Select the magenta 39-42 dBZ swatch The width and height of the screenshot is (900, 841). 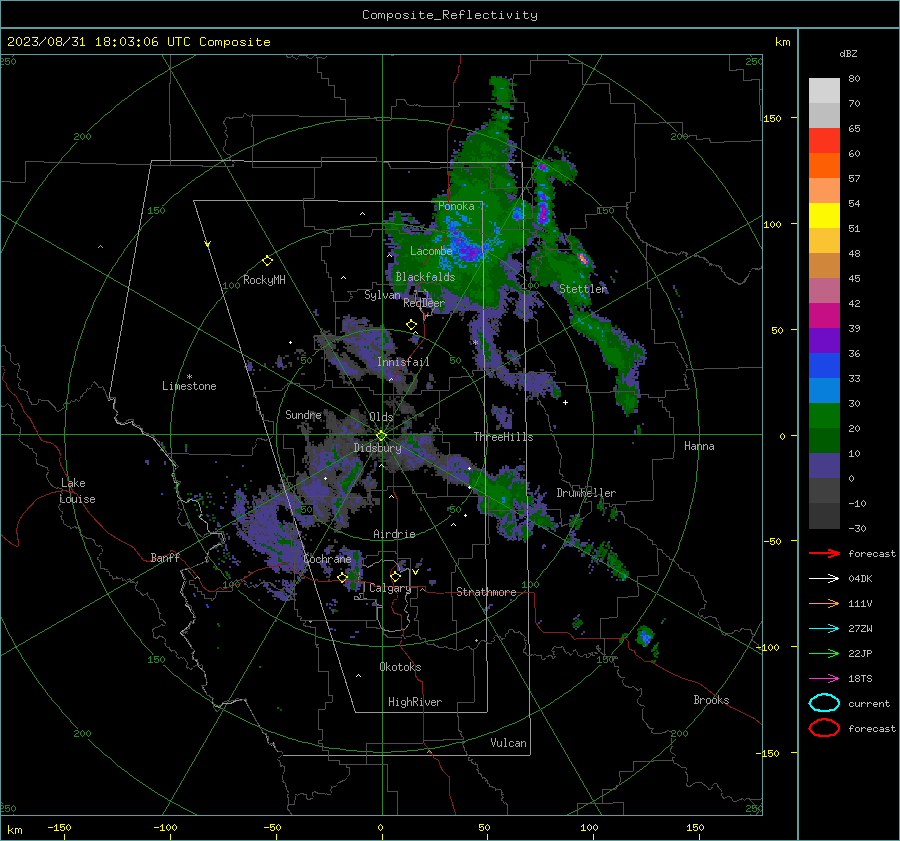coord(824,316)
